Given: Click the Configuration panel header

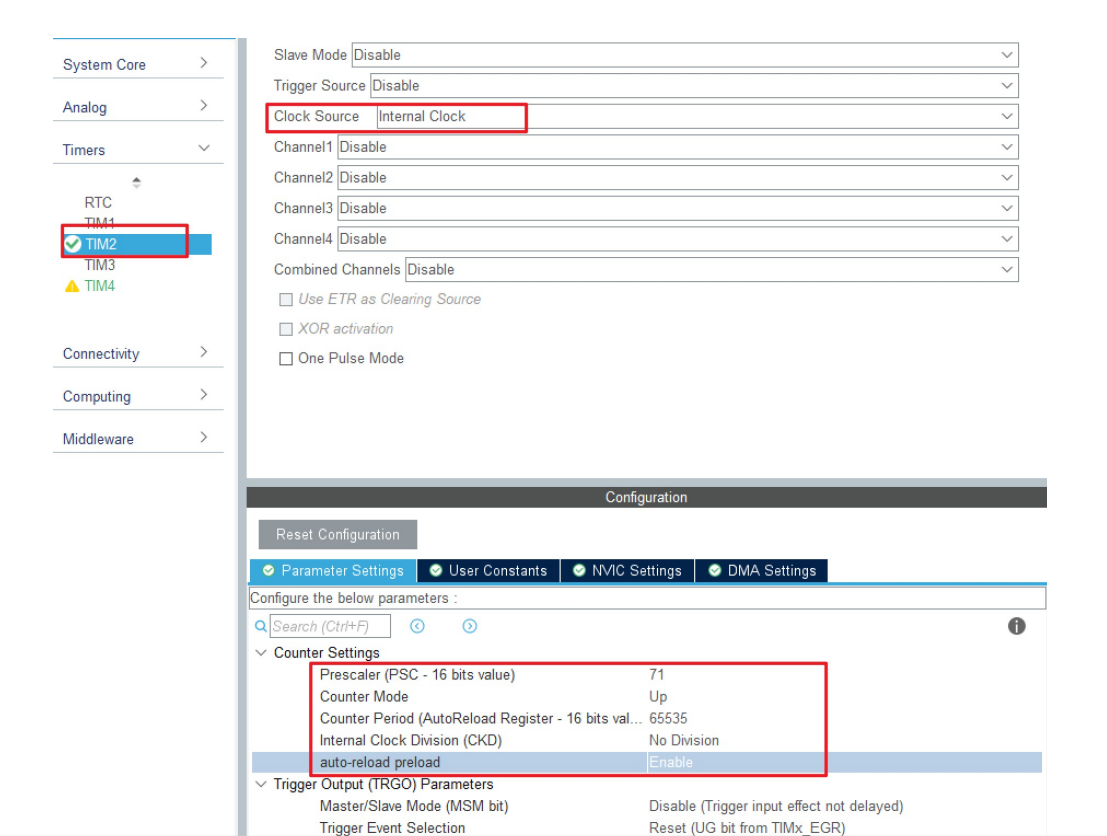Looking at the screenshot, I should click(x=646, y=497).
